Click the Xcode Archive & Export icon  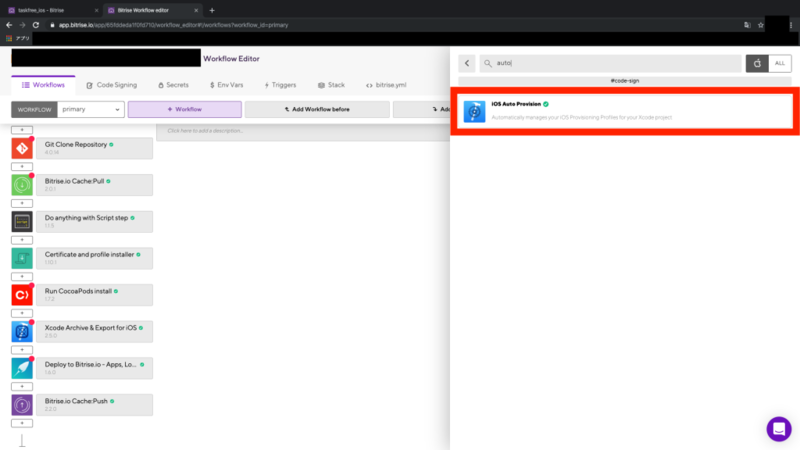coord(22,332)
